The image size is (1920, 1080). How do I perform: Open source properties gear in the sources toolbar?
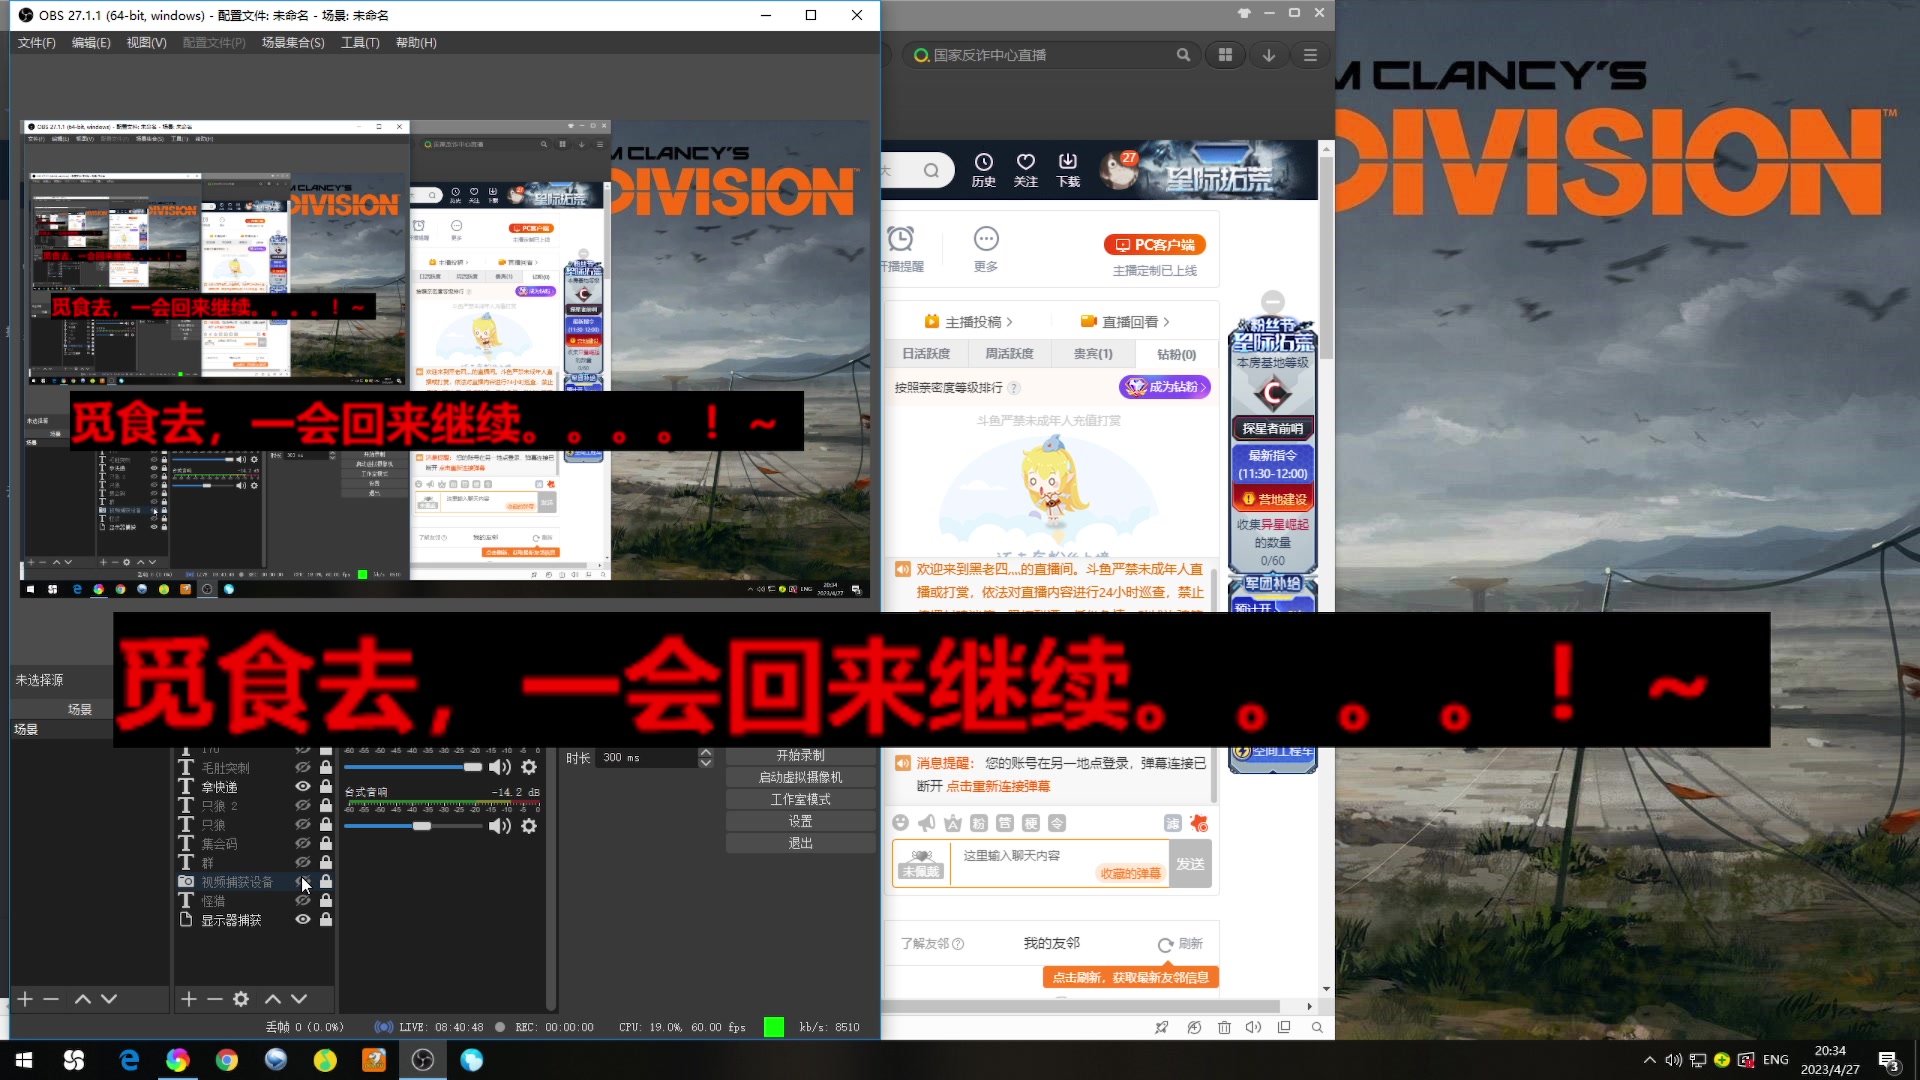click(x=241, y=999)
